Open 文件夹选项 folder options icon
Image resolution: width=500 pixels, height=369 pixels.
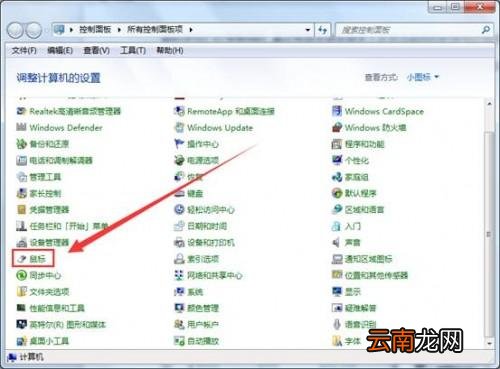pos(22,292)
